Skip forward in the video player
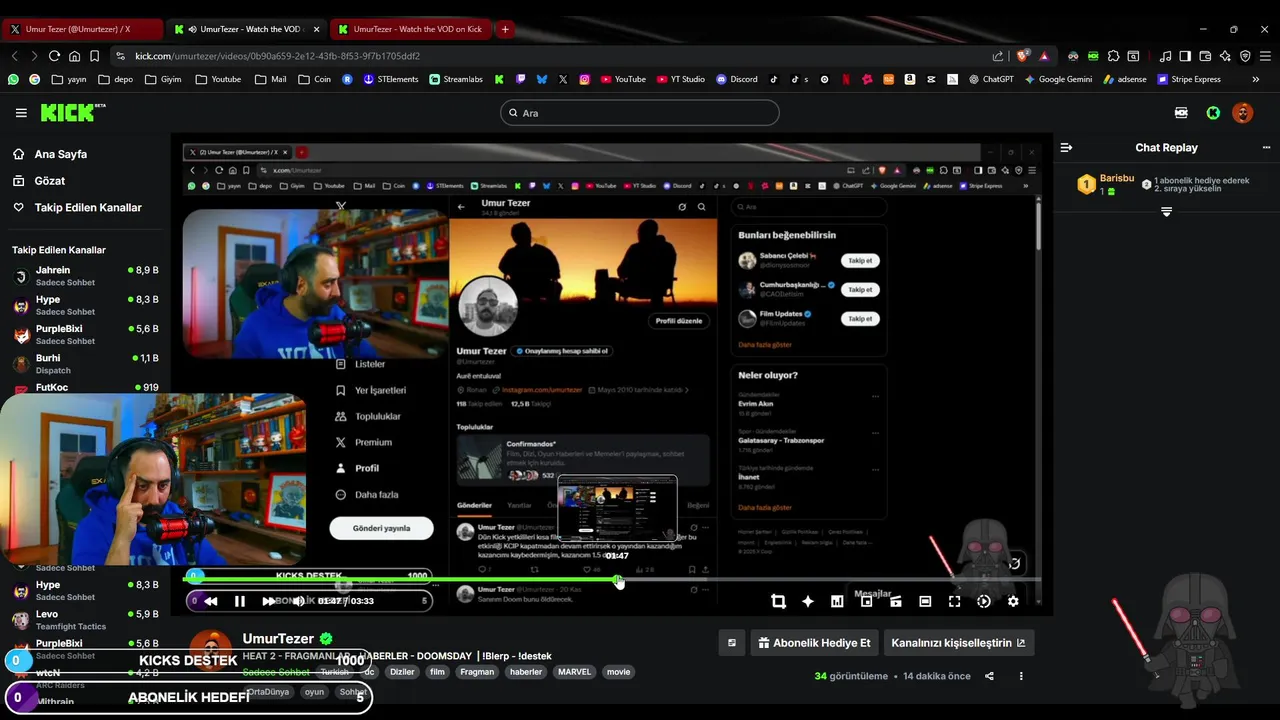Viewport: 1280px width, 720px height. (x=268, y=601)
